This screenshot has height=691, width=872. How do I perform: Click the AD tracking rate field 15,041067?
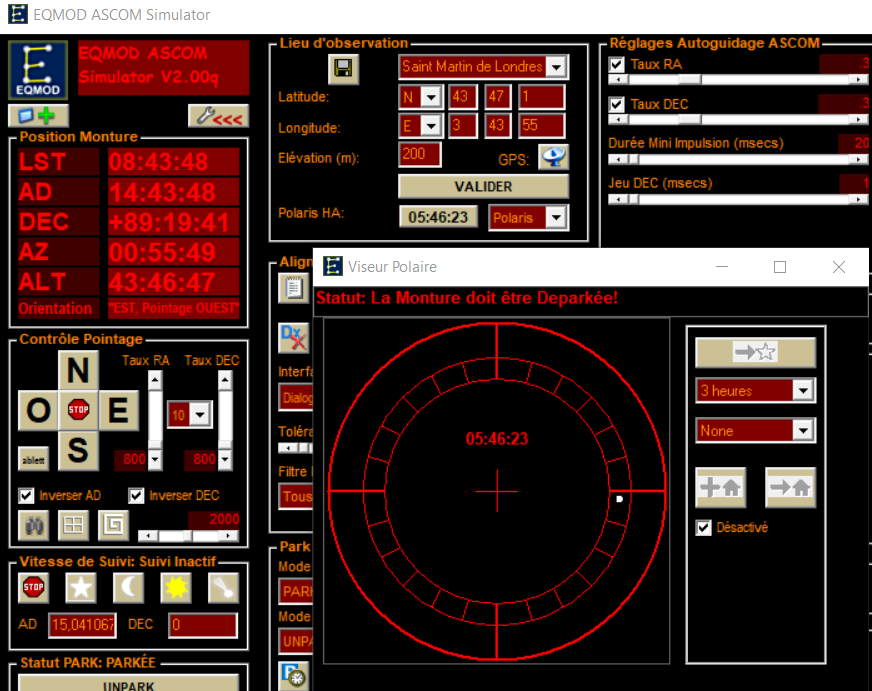pos(82,625)
